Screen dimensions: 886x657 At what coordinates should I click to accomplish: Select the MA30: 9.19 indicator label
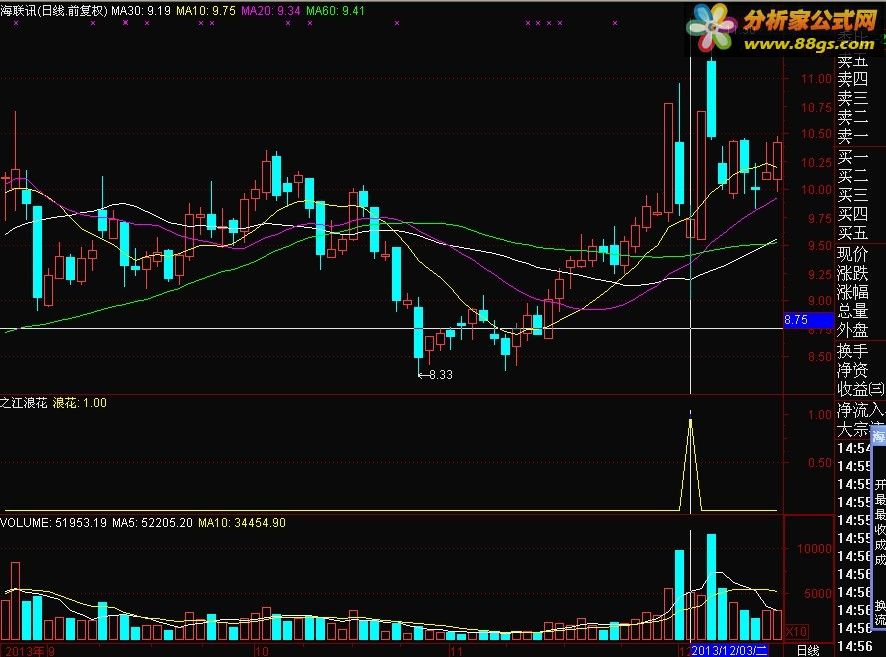click(141, 10)
